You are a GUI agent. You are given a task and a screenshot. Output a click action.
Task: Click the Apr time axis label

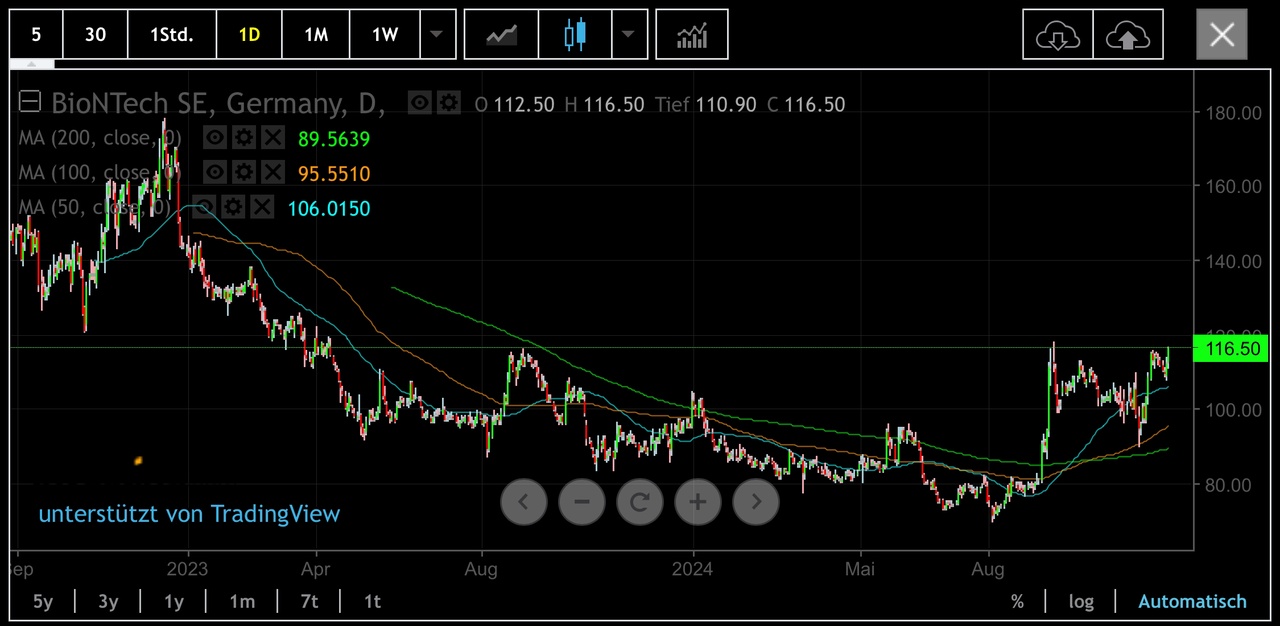coord(316,569)
